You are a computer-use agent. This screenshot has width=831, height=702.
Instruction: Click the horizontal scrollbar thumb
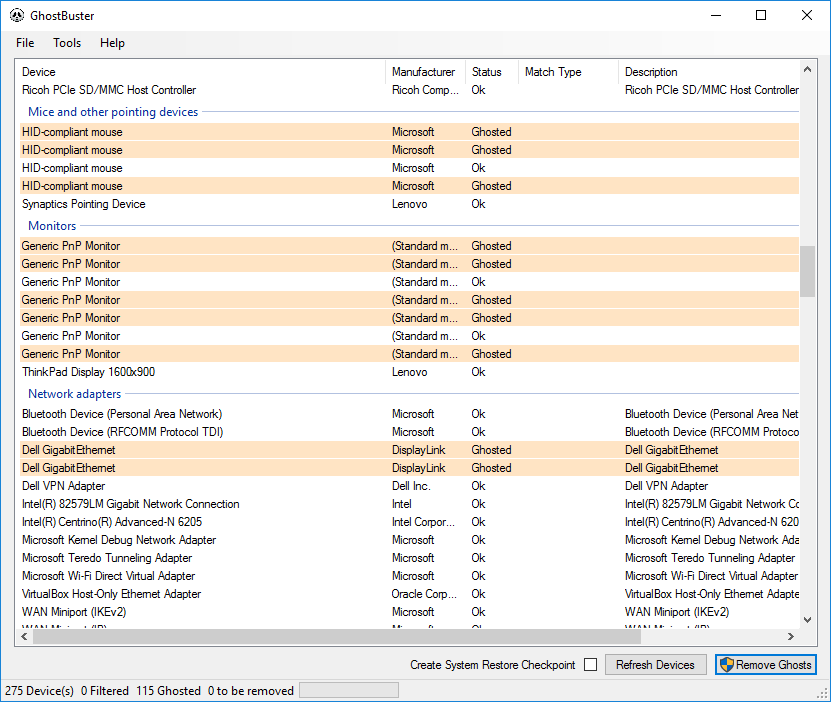[337, 636]
